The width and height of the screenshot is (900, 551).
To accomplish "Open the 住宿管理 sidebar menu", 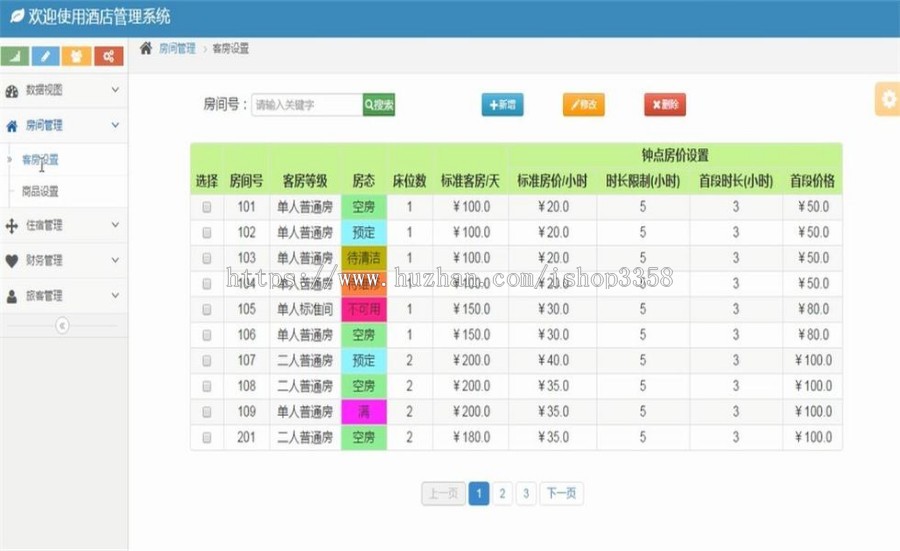I will click(x=64, y=225).
